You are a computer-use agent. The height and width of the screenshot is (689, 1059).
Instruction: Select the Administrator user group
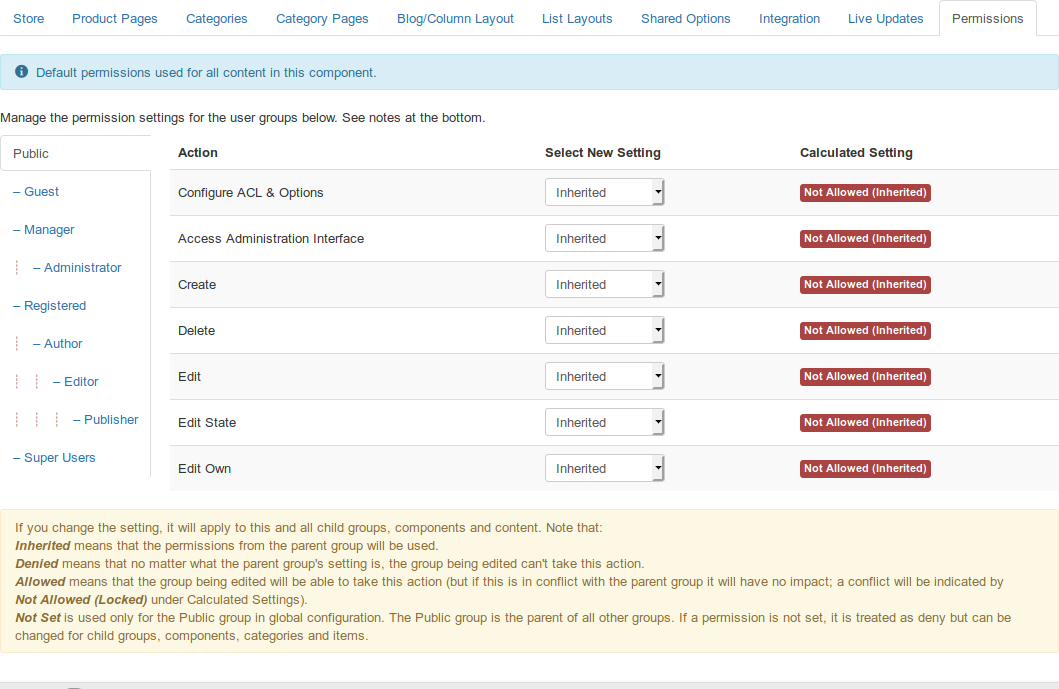coord(80,267)
